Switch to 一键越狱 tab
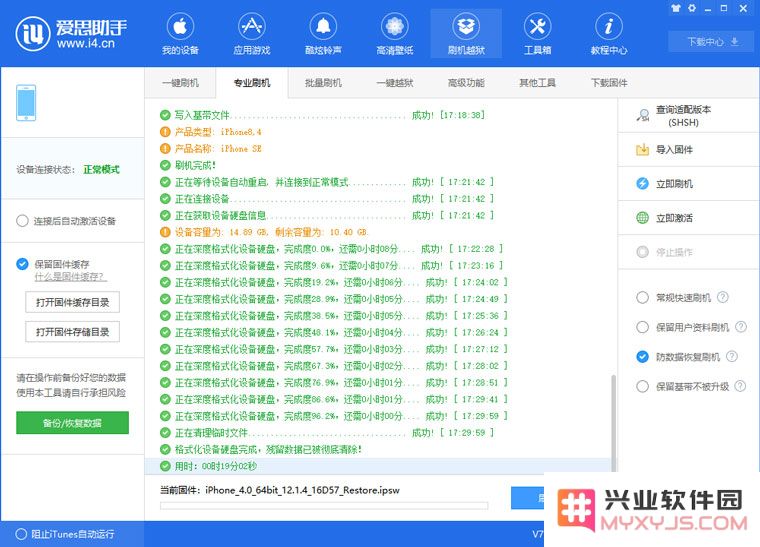Image resolution: width=760 pixels, height=547 pixels. click(395, 83)
